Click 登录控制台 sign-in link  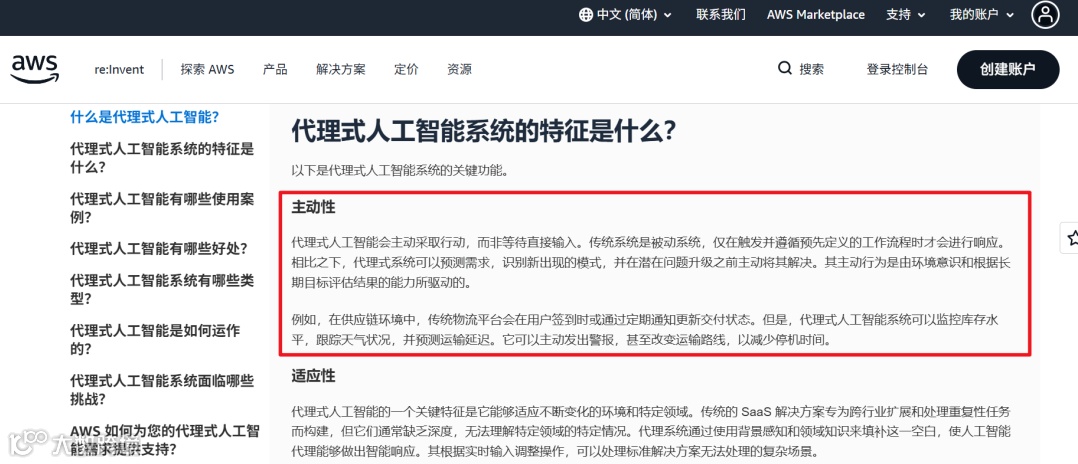[x=897, y=69]
